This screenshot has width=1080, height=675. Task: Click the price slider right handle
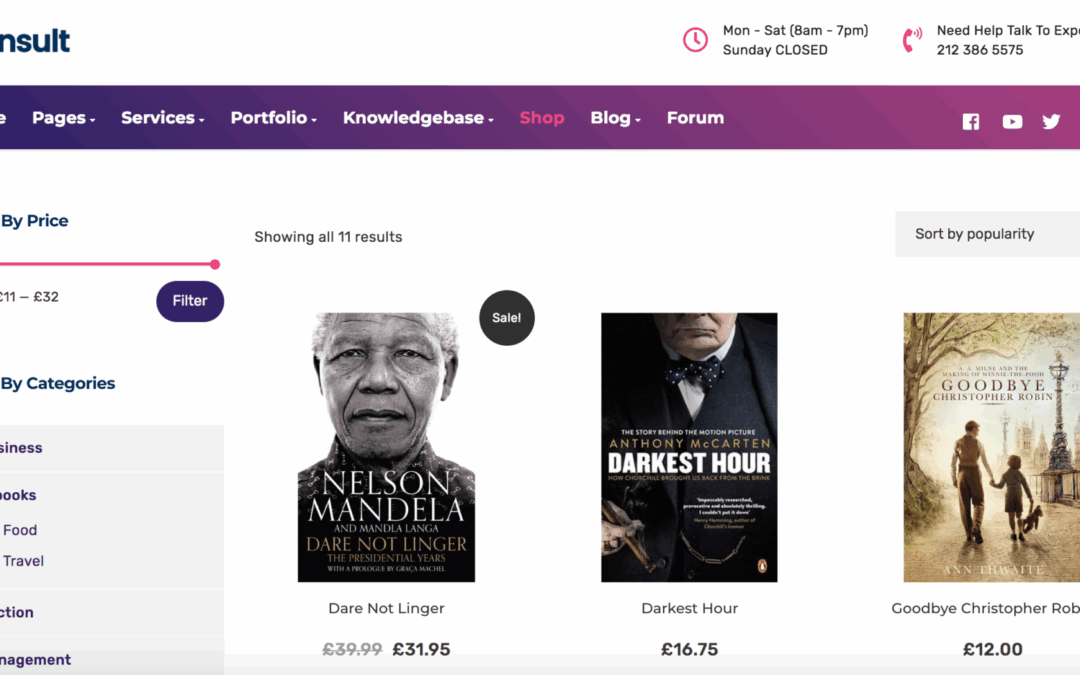click(x=215, y=264)
